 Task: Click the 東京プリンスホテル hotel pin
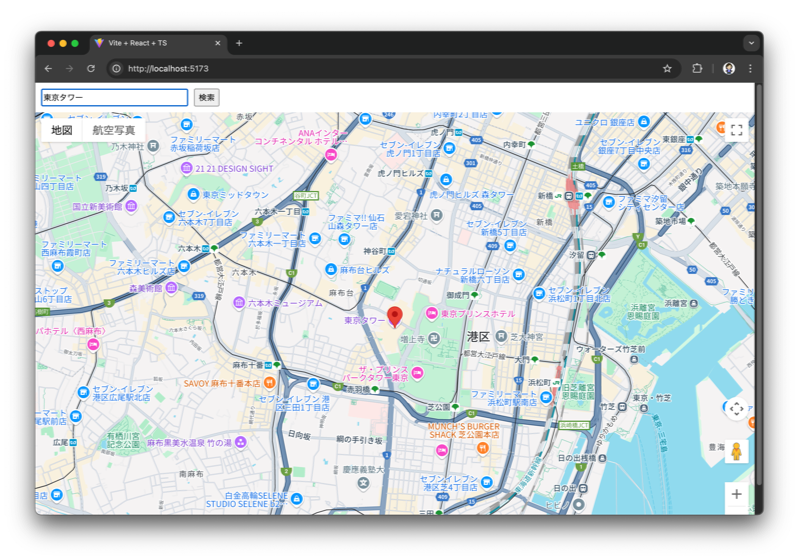coord(432,314)
